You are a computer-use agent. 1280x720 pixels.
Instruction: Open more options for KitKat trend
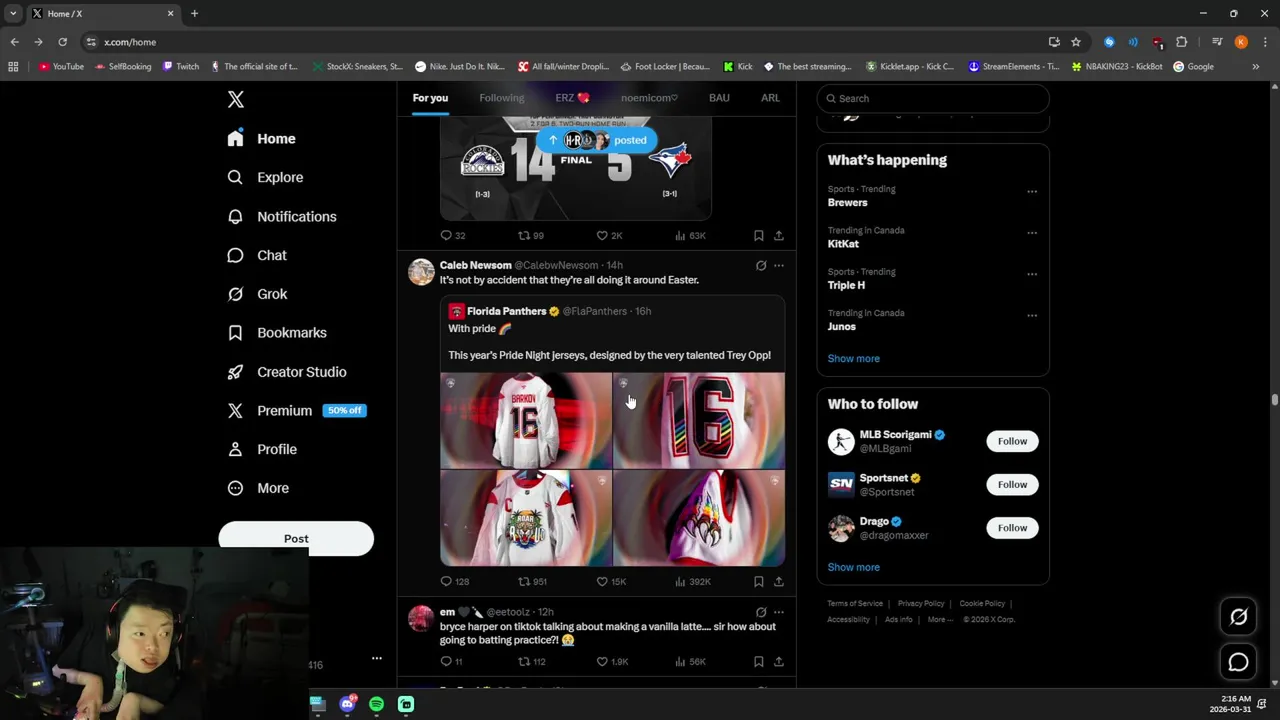pyautogui.click(x=1031, y=232)
